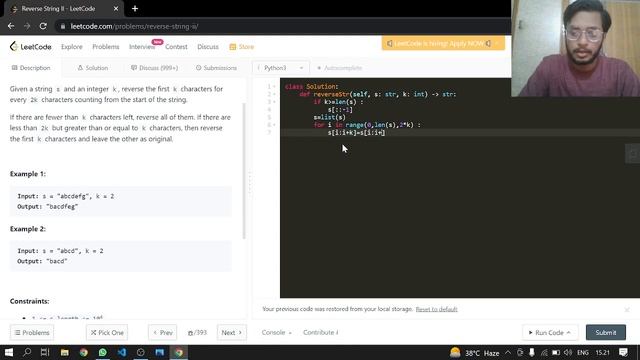
Task: Collapse the fold arrow on code line 3
Action: pyautogui.click(x=274, y=102)
